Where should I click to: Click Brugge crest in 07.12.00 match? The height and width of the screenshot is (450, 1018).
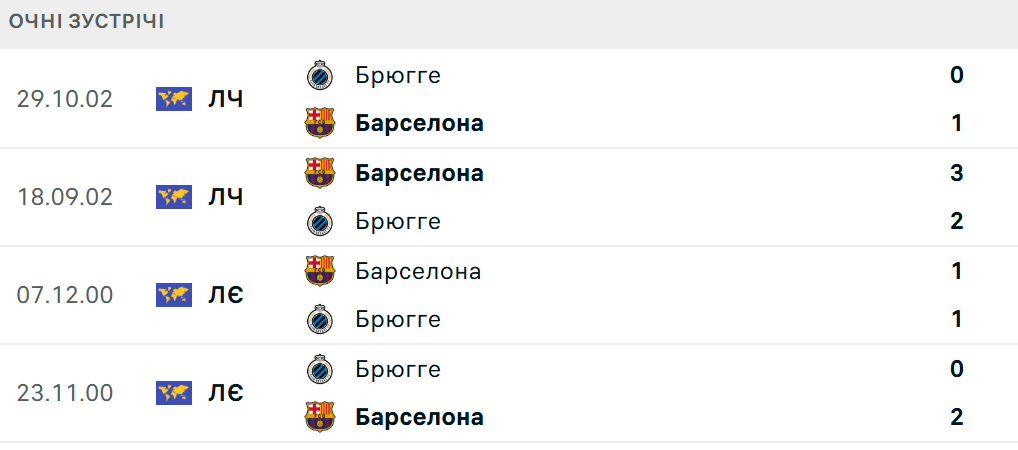tap(320, 319)
